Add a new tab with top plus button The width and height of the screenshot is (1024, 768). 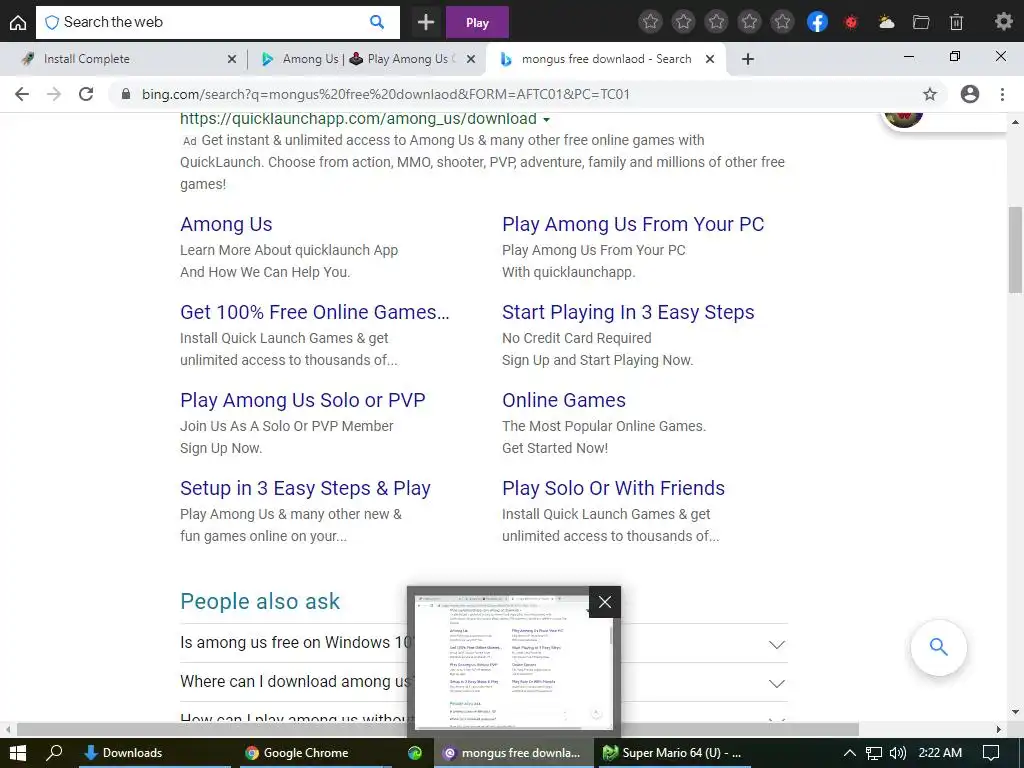pos(426,22)
